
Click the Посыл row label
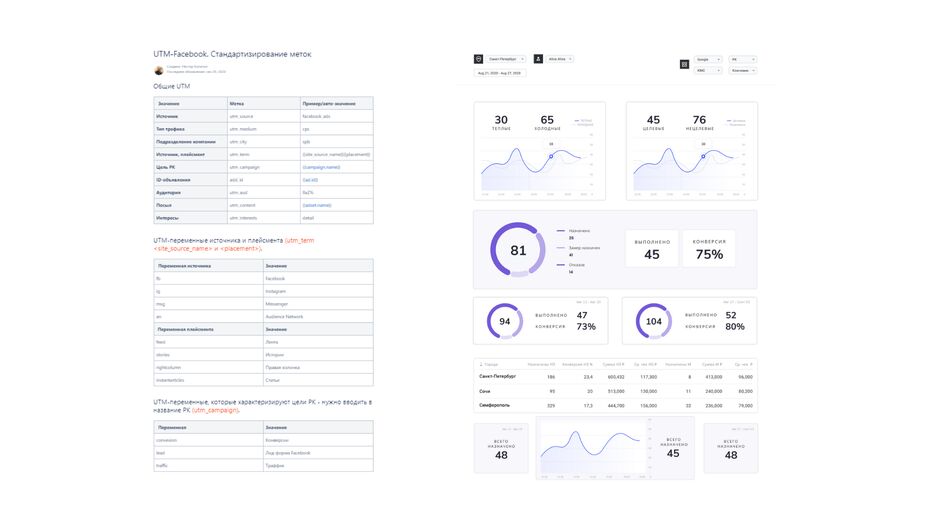163,205
